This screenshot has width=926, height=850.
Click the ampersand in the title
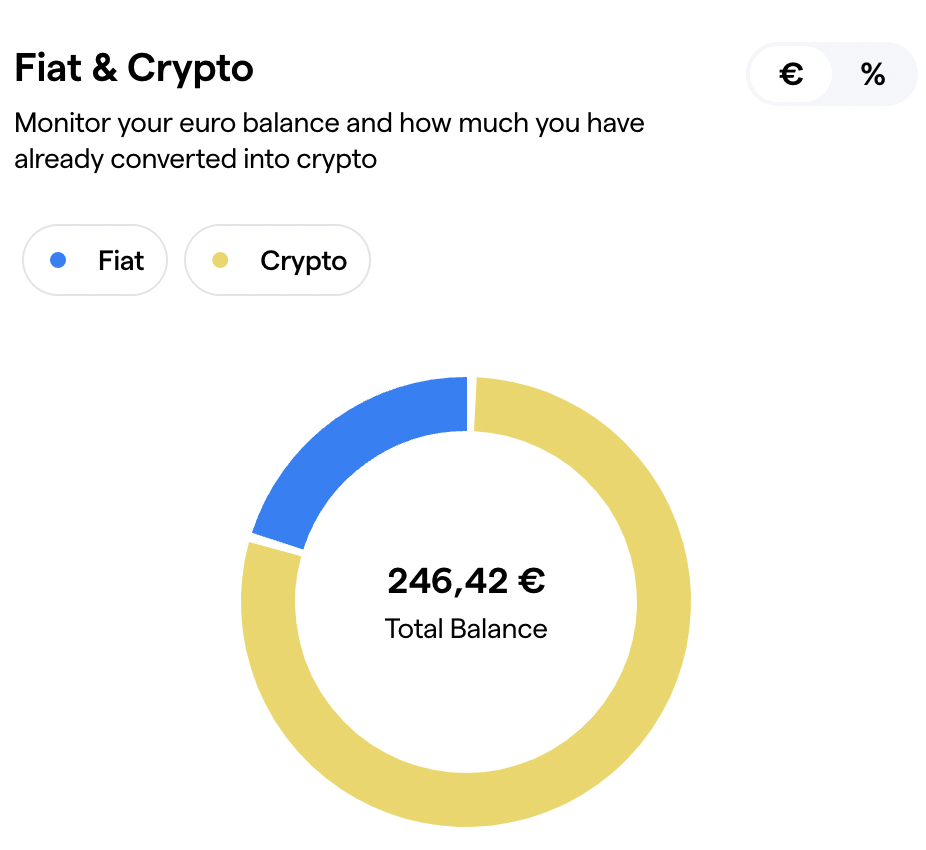click(x=105, y=67)
